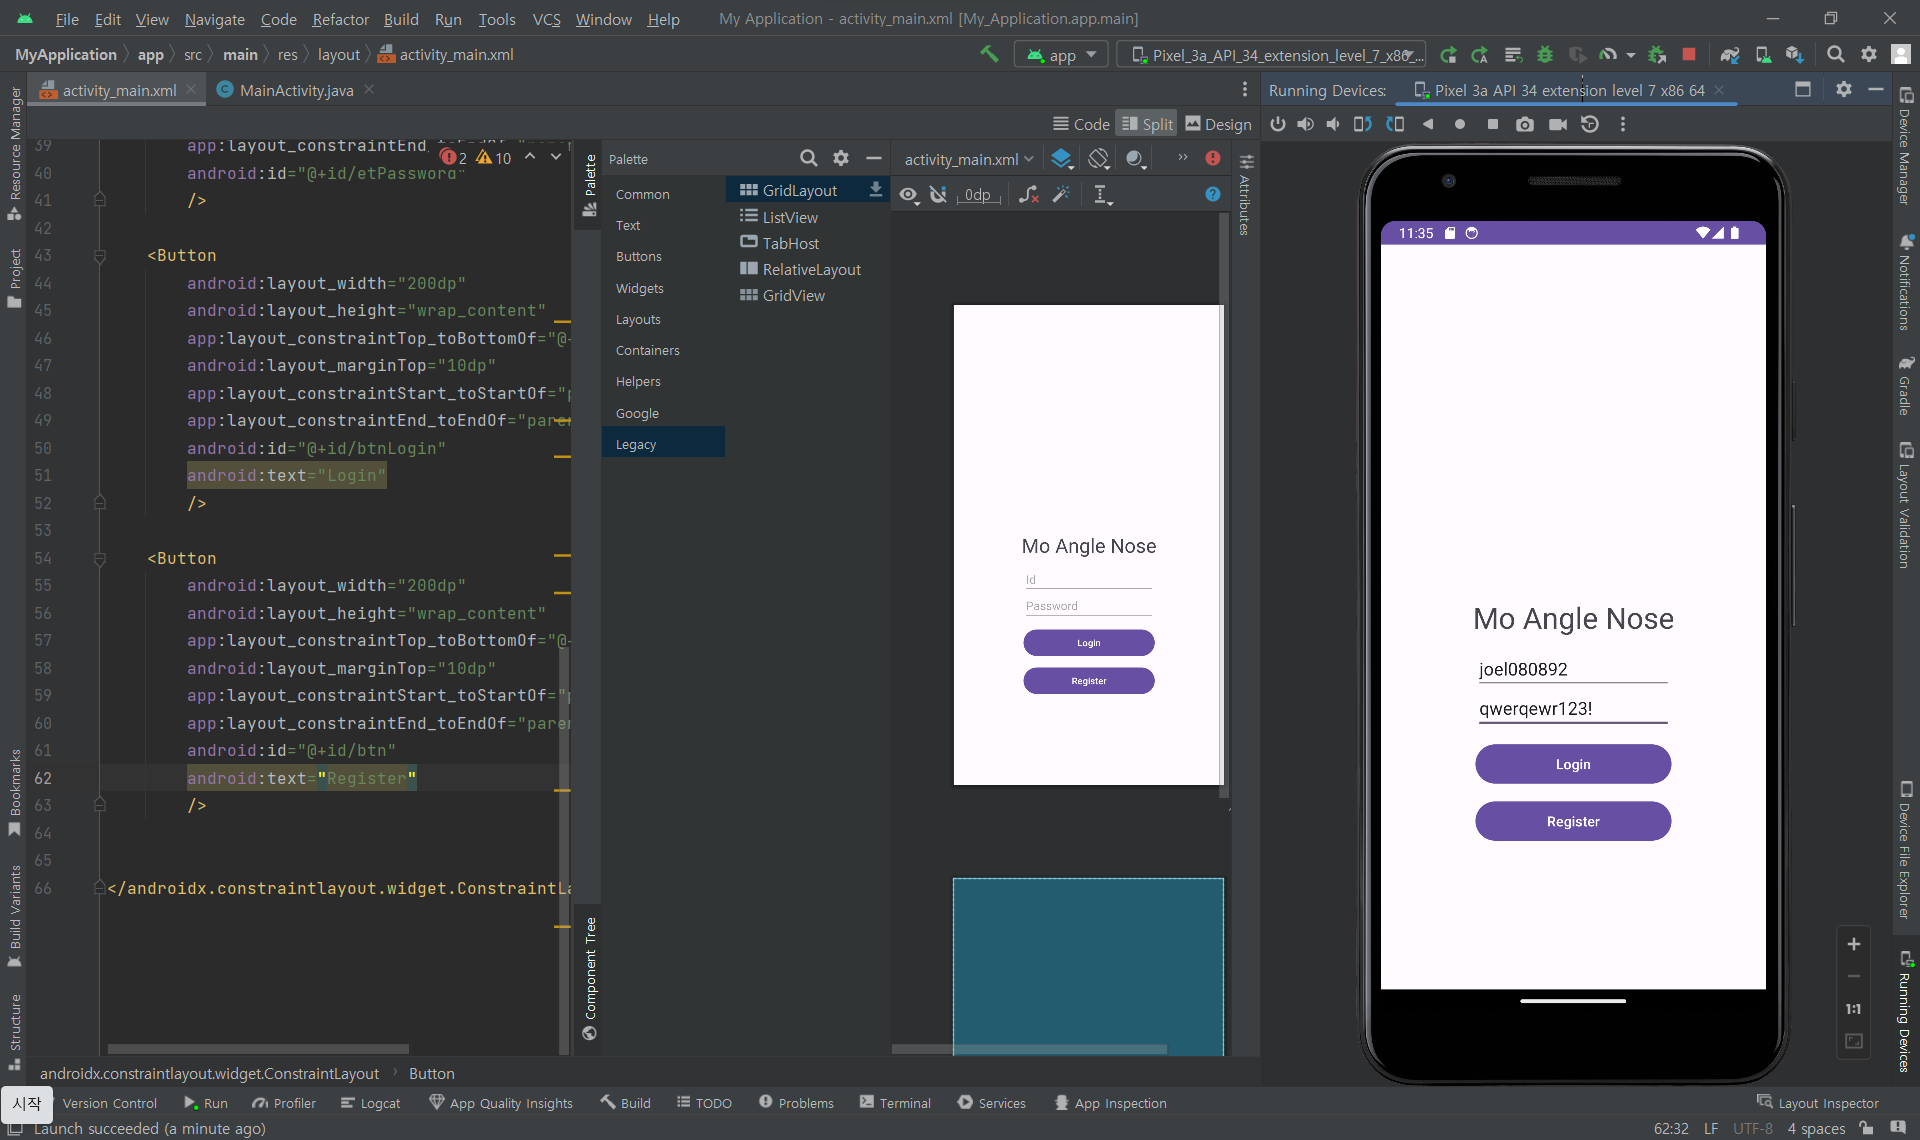Viewport: 1920px width, 1140px height.
Task: Click the Login button in emulator
Action: 1572,764
